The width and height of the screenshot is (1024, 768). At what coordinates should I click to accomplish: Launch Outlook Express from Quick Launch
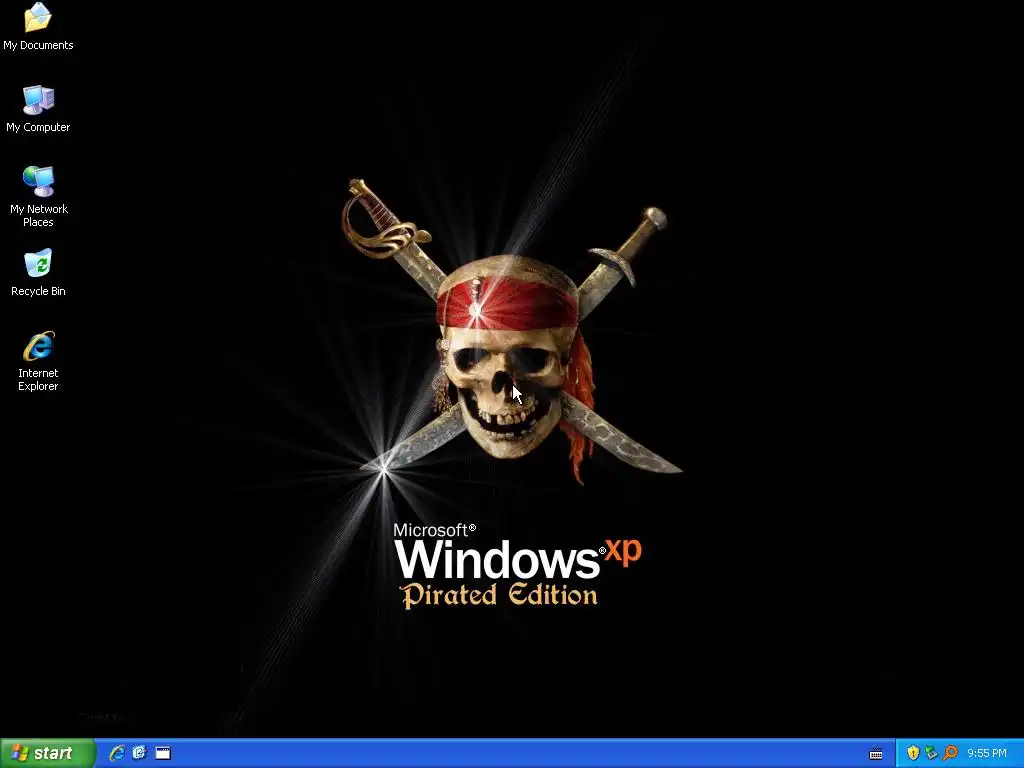coord(139,753)
